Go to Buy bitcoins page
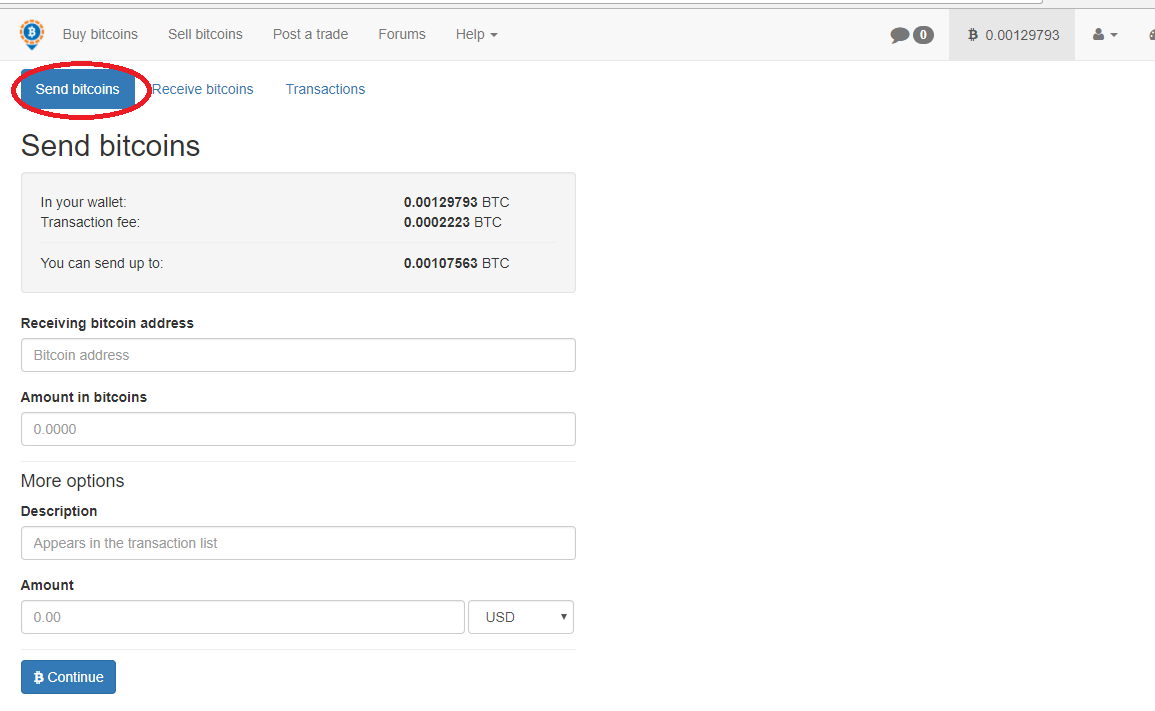1155x711 pixels. click(x=100, y=34)
